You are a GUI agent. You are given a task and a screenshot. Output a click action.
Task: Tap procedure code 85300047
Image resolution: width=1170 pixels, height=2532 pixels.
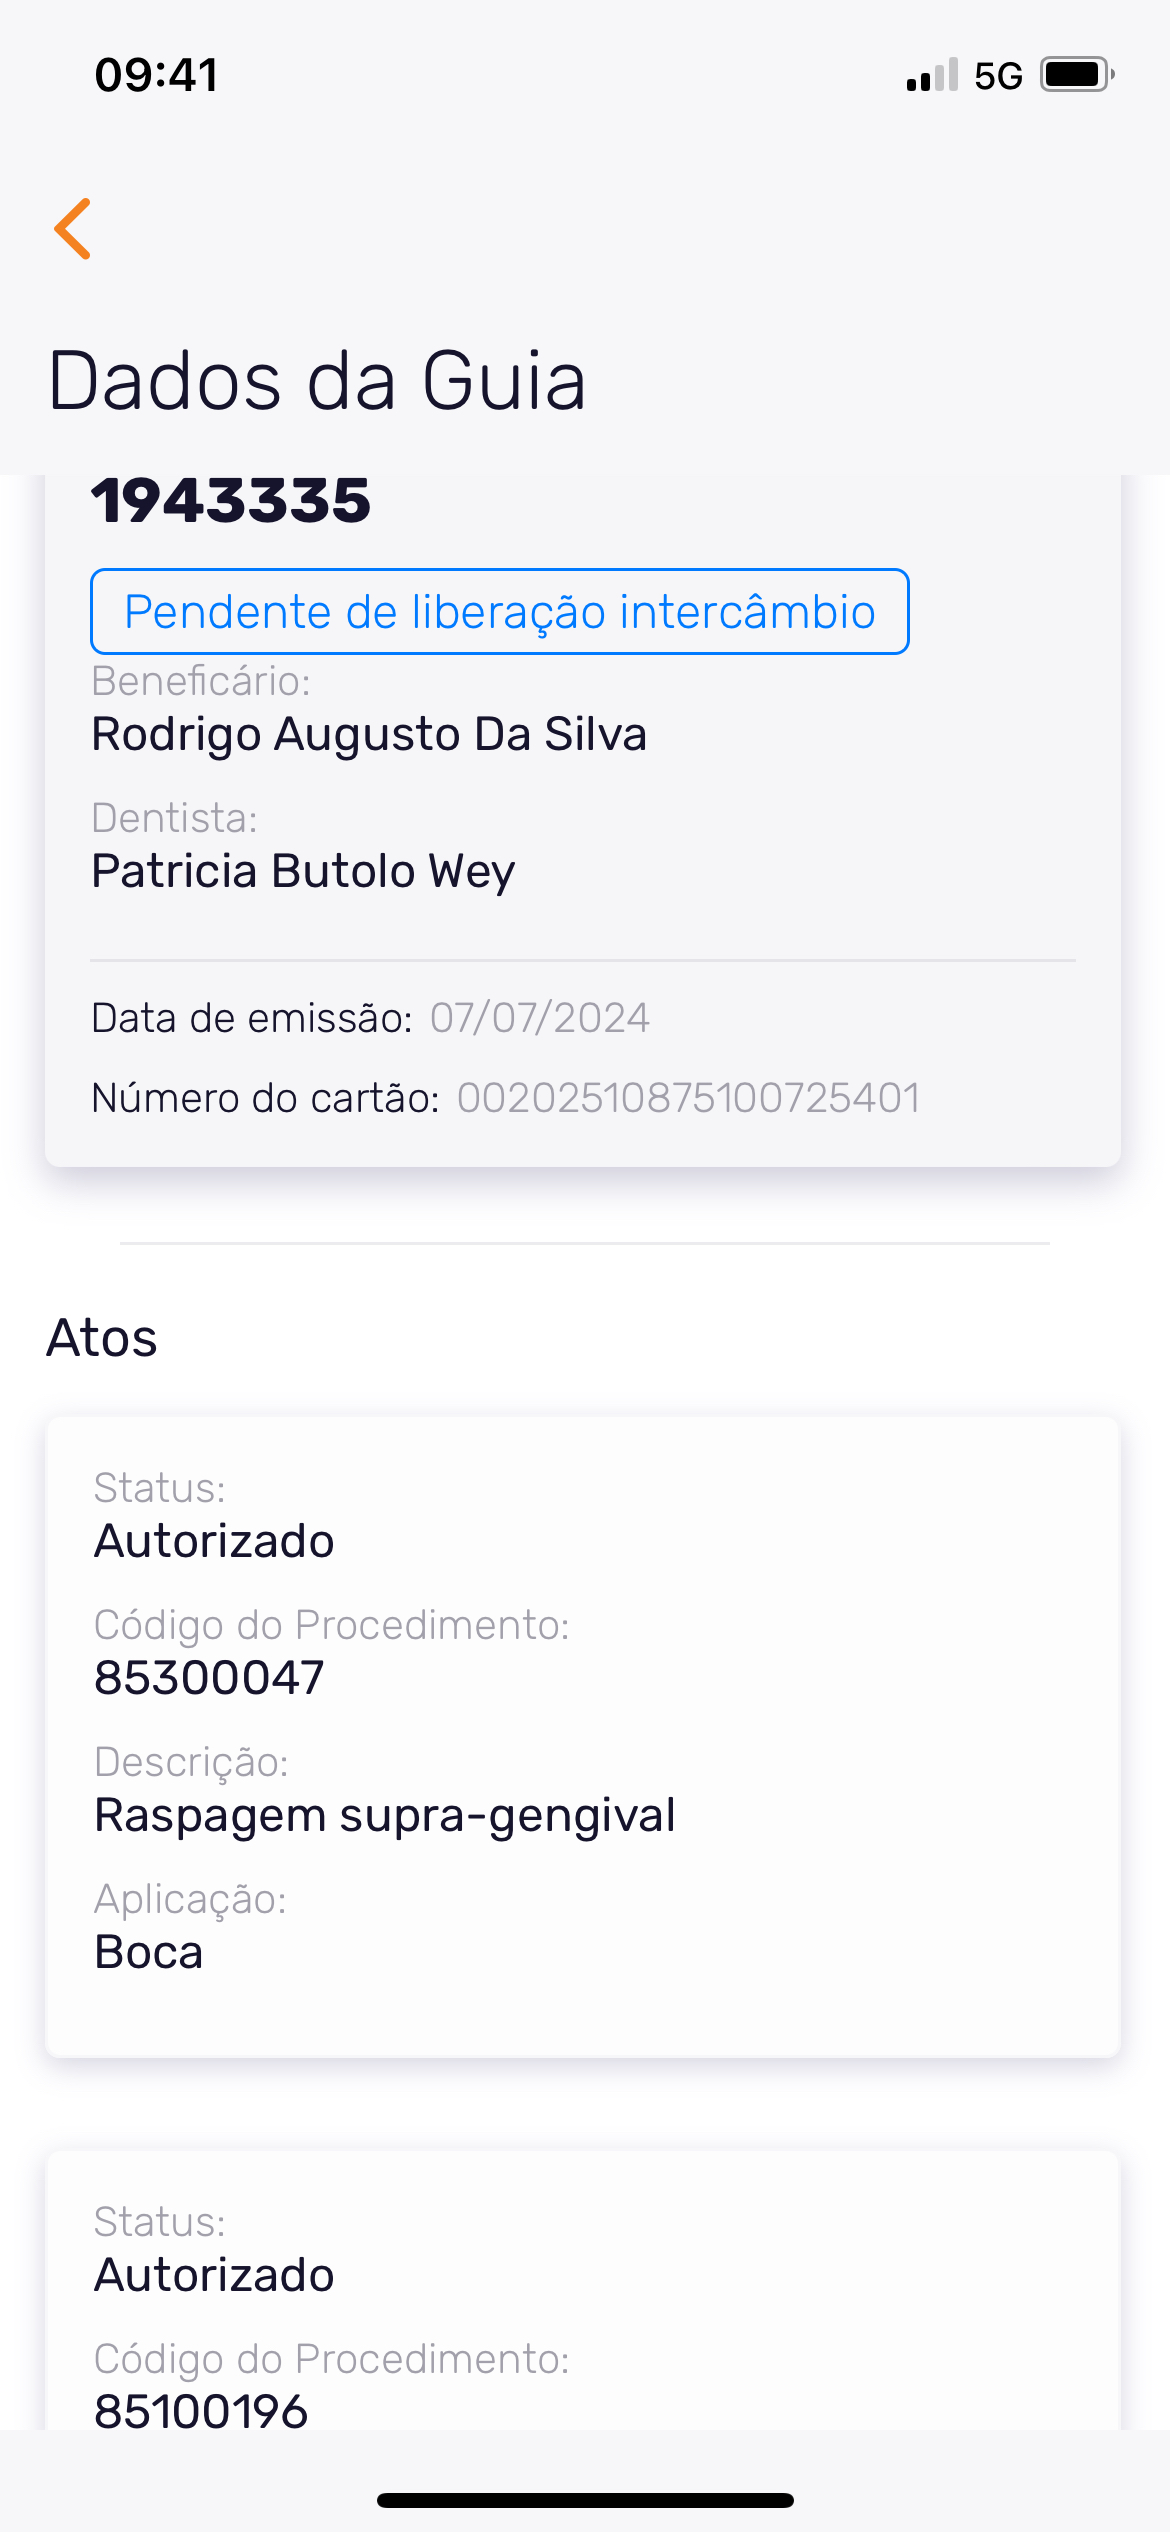(x=209, y=1678)
